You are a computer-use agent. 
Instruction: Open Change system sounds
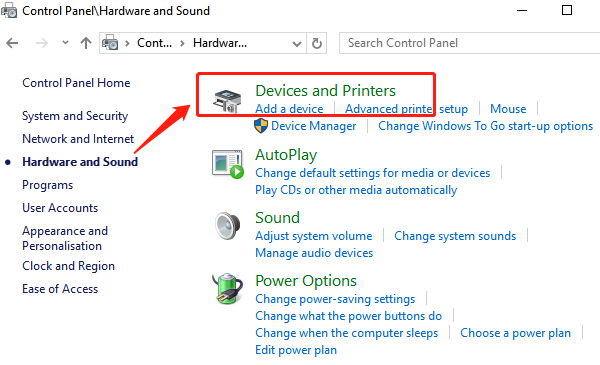[x=455, y=236]
